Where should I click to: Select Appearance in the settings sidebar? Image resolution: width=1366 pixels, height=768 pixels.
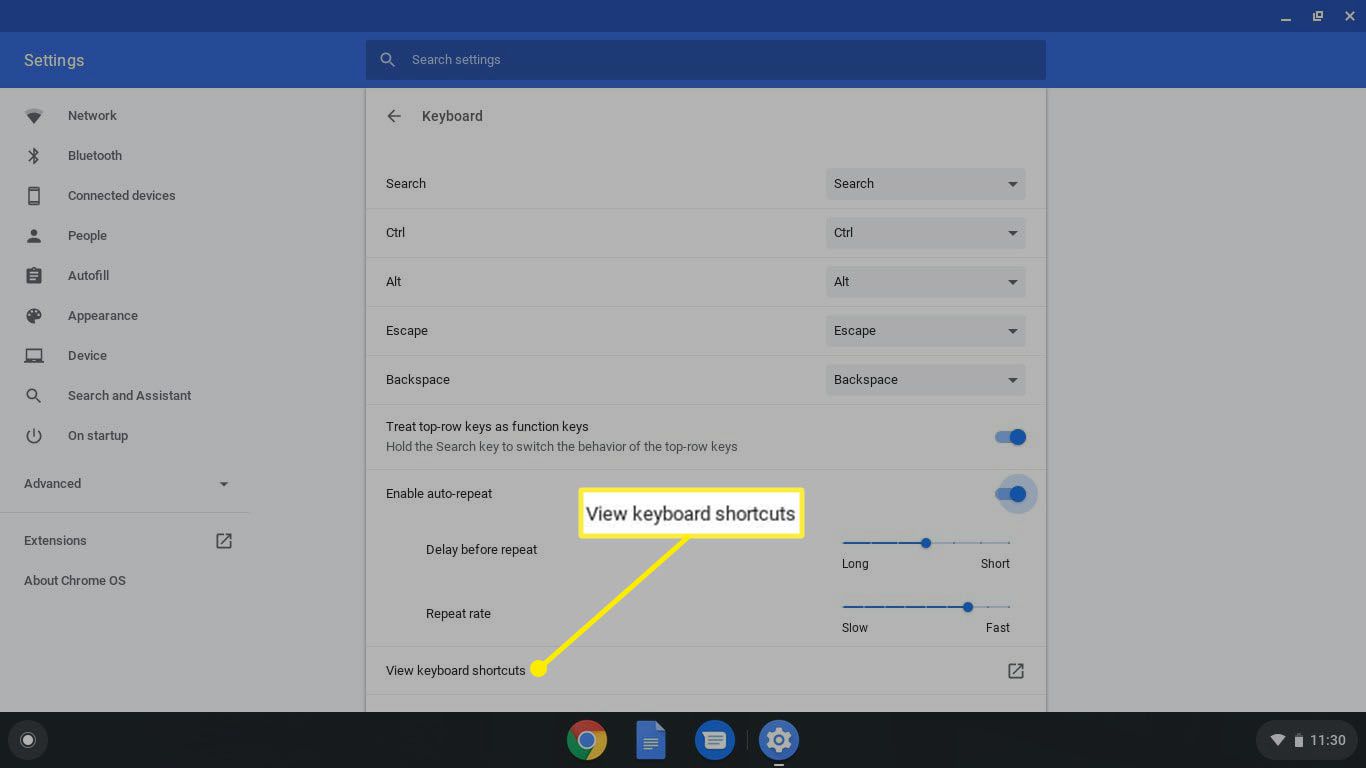pyautogui.click(x=102, y=316)
